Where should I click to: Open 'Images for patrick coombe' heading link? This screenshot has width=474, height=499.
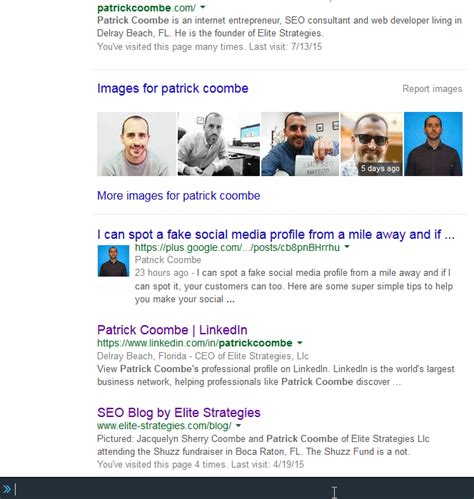(173, 89)
